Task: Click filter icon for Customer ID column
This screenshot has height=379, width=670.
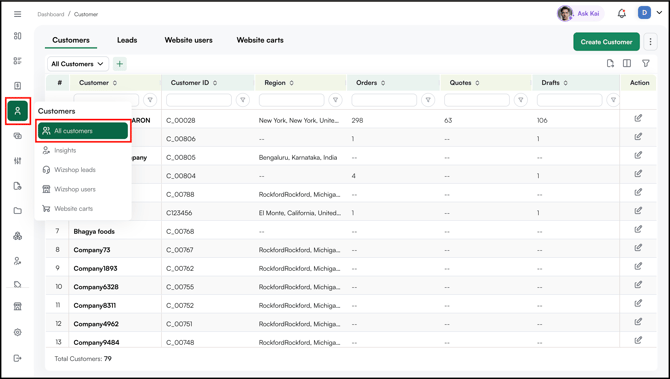Action: [x=243, y=100]
